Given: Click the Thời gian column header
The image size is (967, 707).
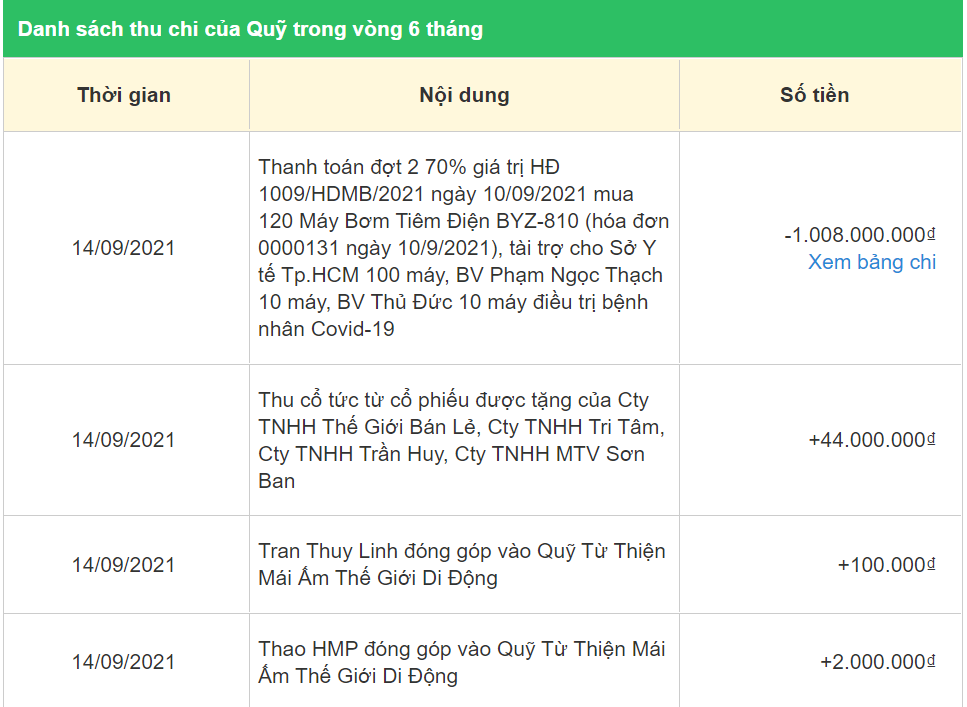Looking at the screenshot, I should [x=124, y=96].
